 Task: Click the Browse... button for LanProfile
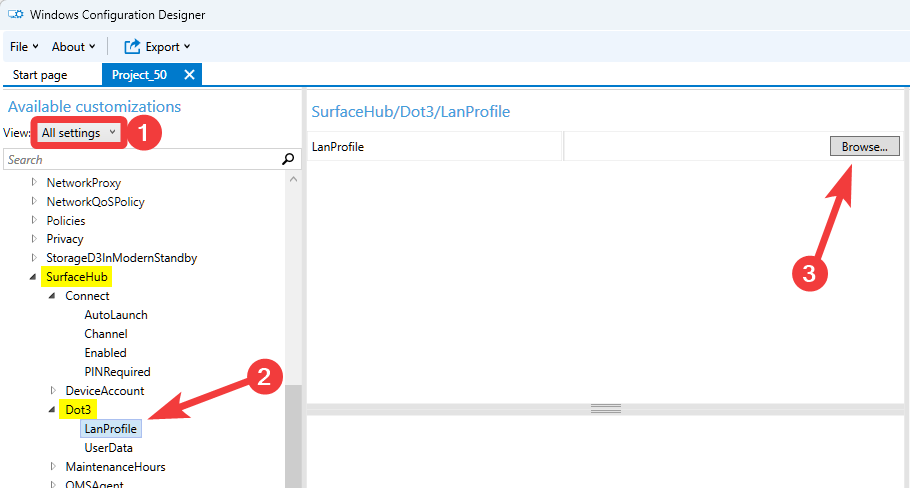[x=864, y=147]
